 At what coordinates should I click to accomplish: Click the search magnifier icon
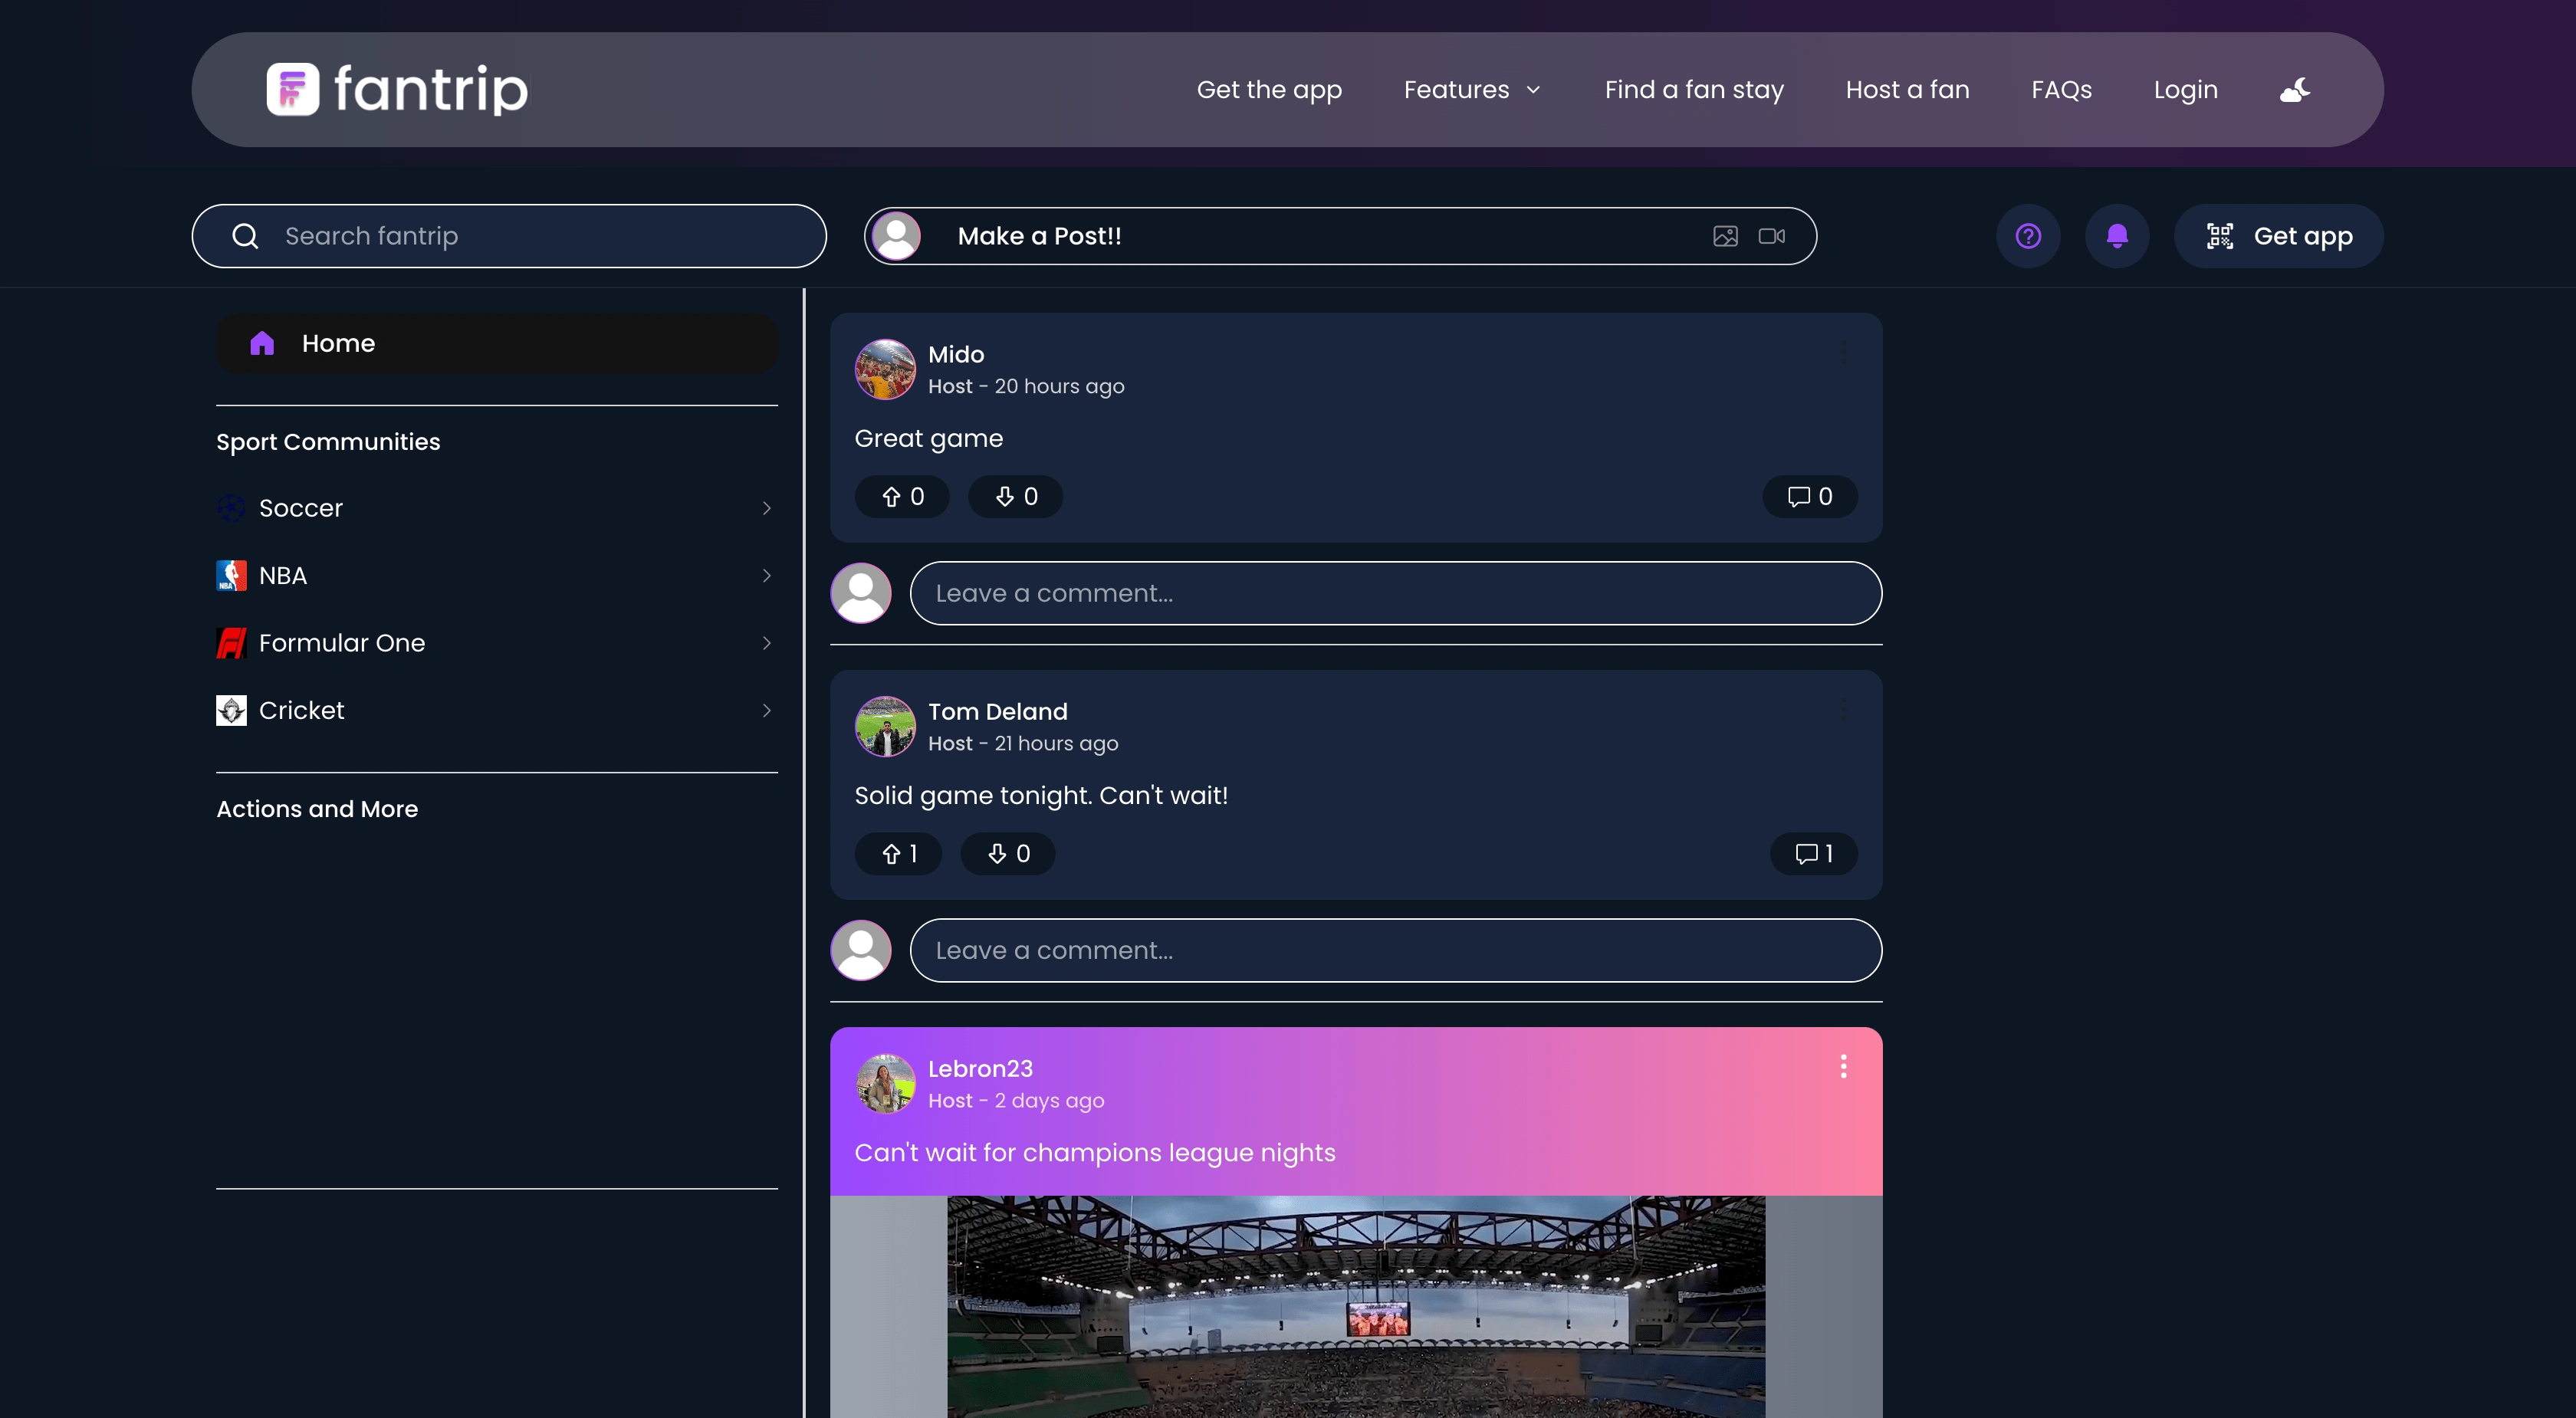click(x=245, y=236)
